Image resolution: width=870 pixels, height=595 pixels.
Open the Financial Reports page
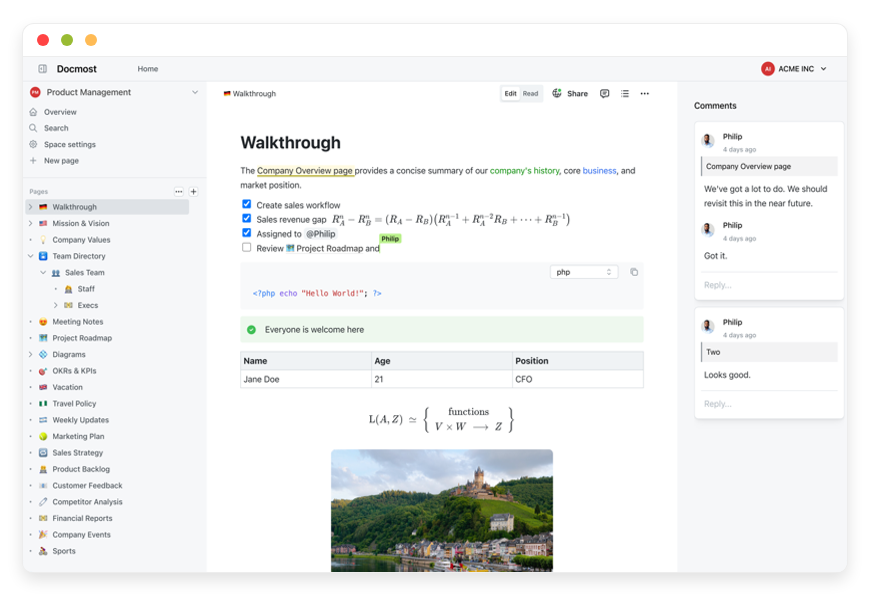82,518
